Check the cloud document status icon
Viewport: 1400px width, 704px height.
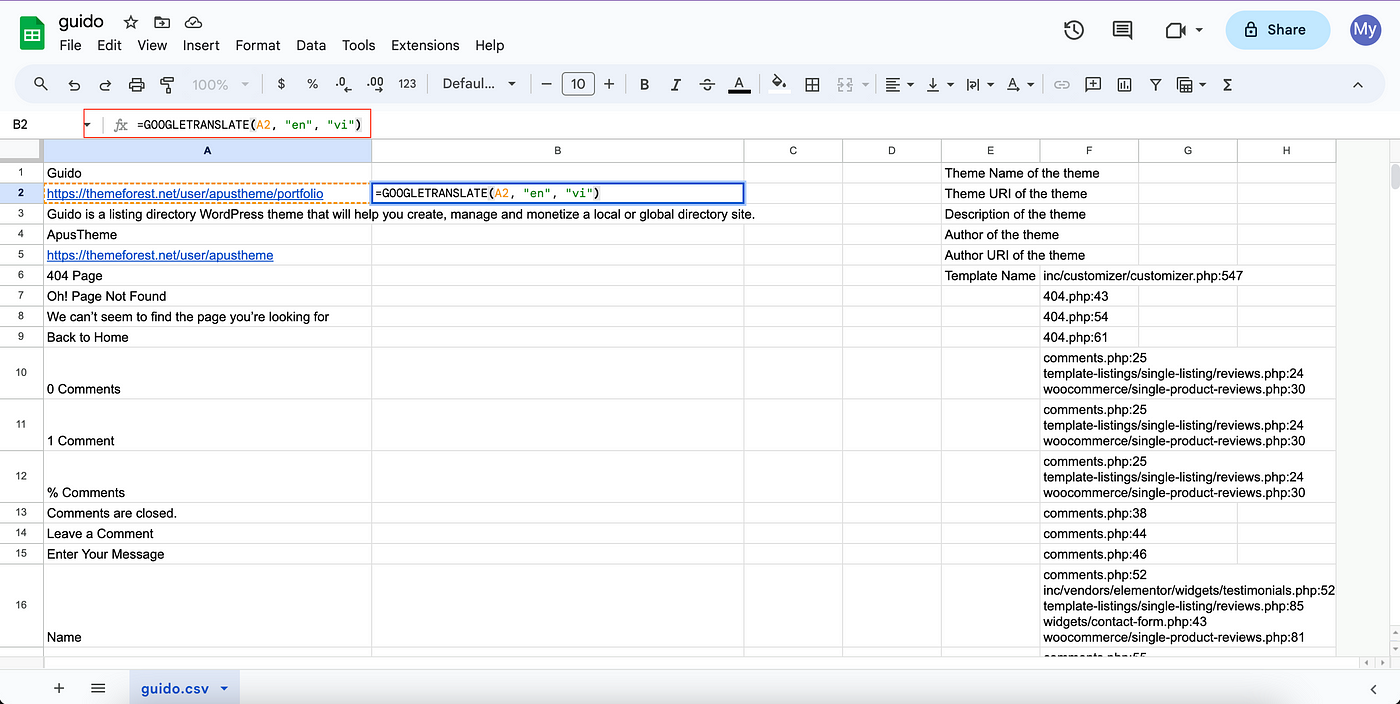click(194, 22)
